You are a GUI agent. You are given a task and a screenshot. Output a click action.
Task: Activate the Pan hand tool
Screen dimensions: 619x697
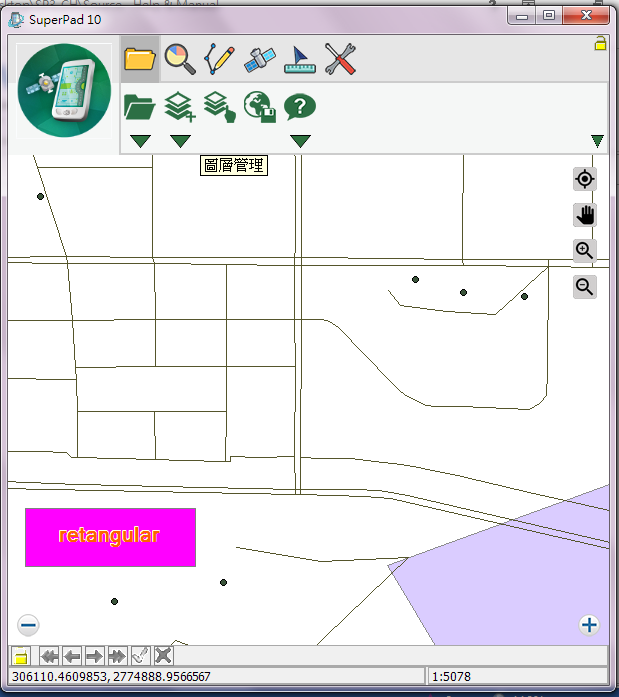pos(585,215)
